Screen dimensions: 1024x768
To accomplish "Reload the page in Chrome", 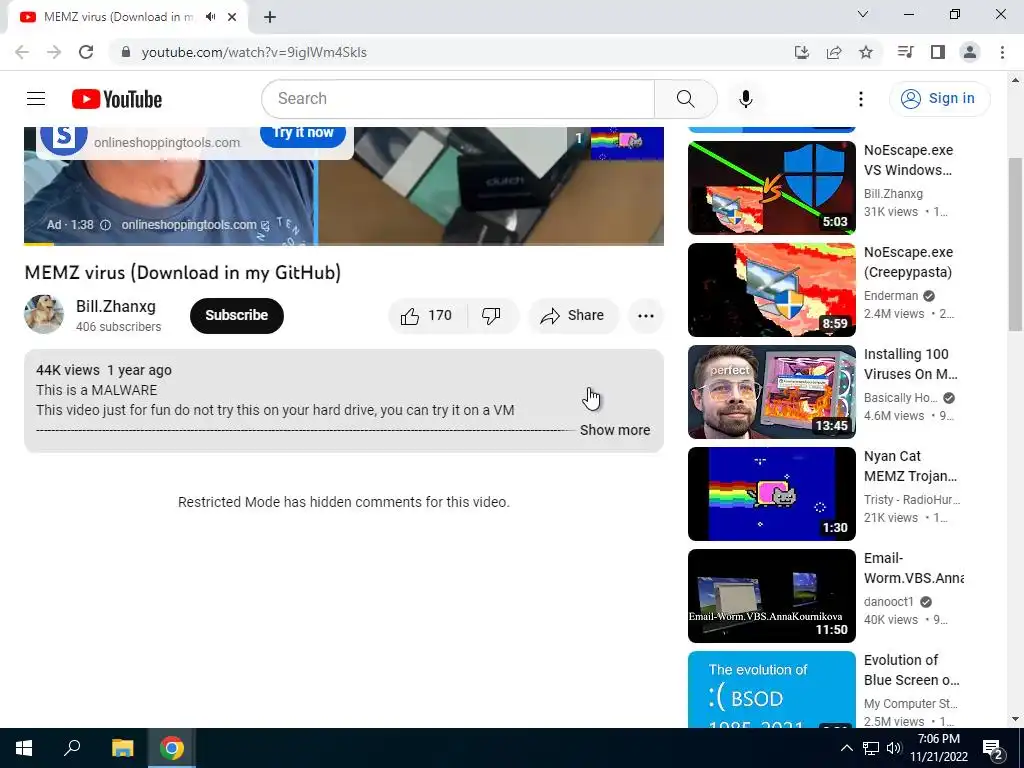I will coord(86,52).
